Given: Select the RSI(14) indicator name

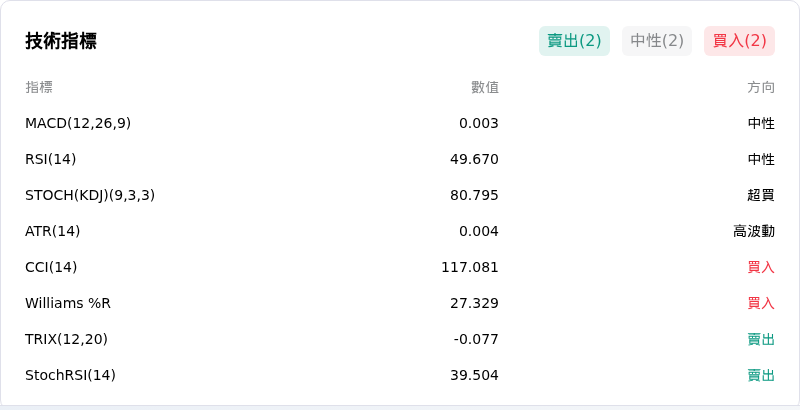Looking at the screenshot, I should click(x=51, y=160).
